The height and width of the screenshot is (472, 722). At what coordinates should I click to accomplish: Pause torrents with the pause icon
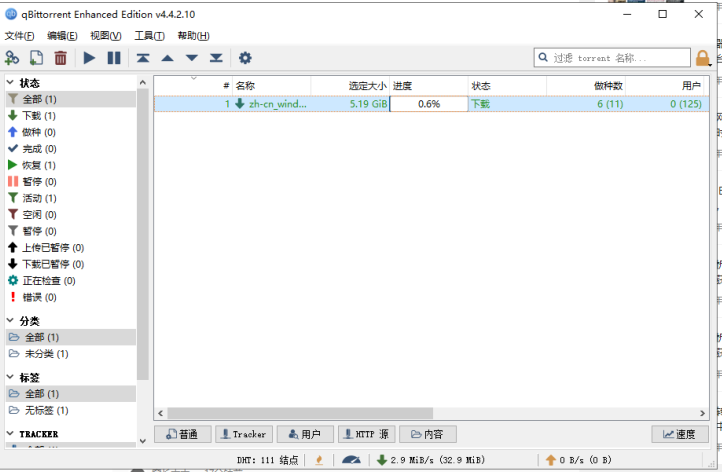click(x=114, y=58)
